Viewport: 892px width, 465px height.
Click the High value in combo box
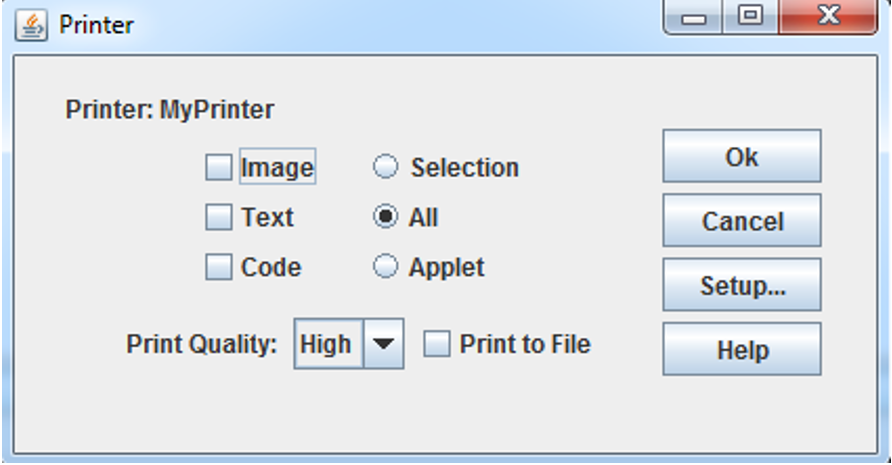[328, 344]
